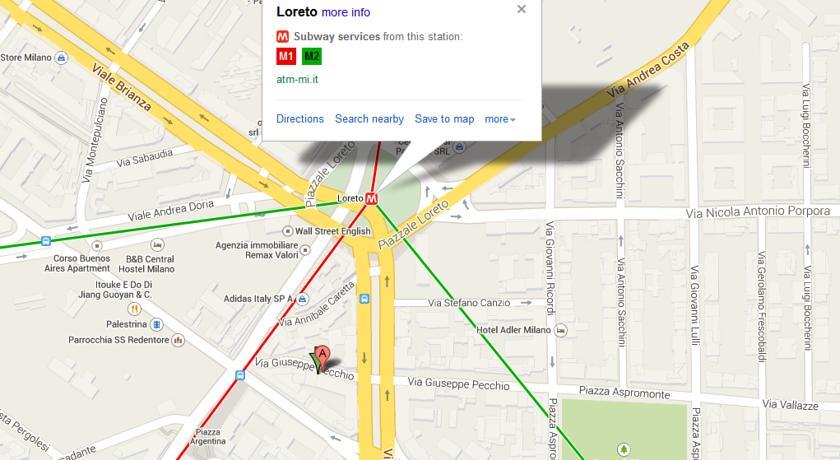Select the Agenzia immobiliare Remax Valori marker

(305, 250)
